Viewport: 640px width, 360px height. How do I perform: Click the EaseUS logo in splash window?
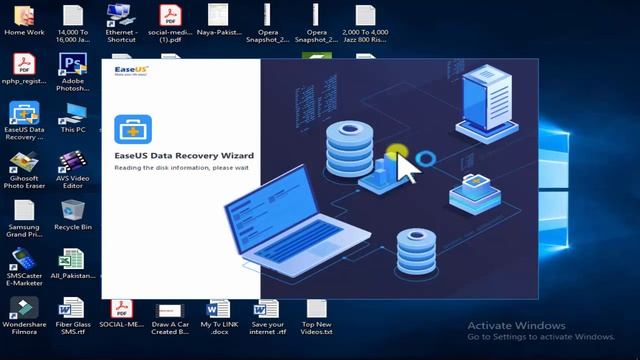131,71
